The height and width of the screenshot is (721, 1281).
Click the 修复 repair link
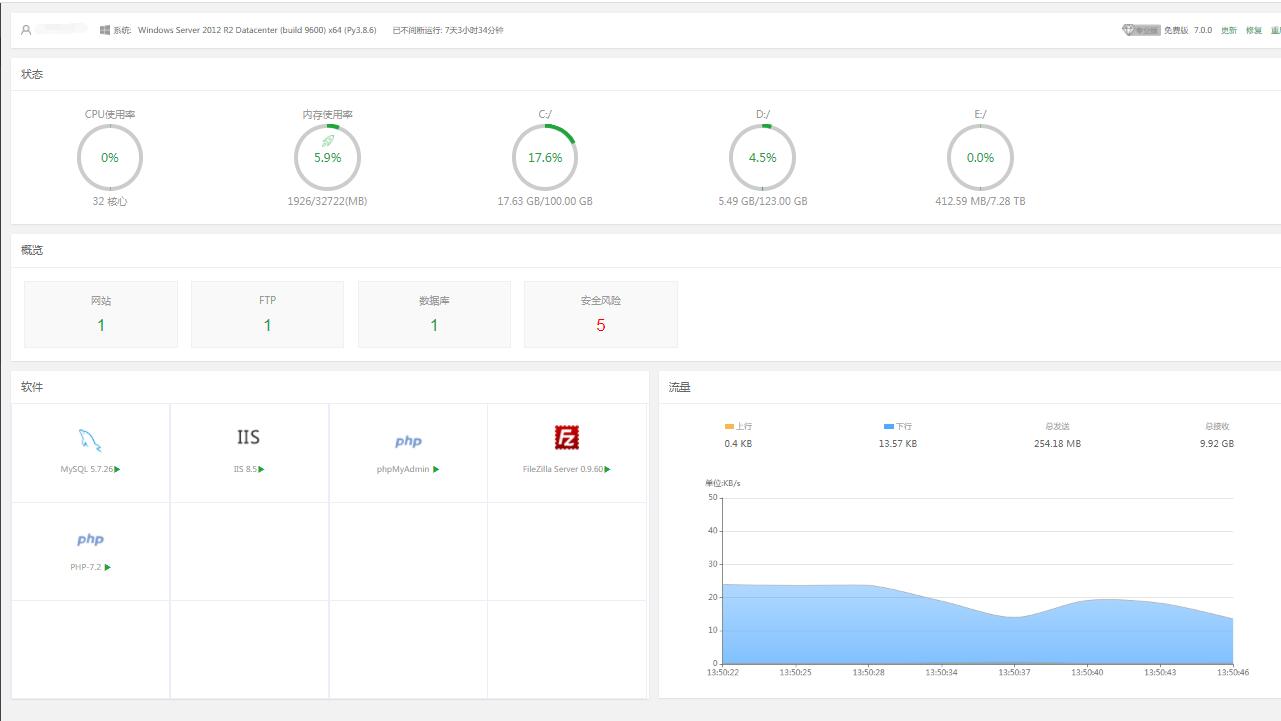pyautogui.click(x=1254, y=30)
